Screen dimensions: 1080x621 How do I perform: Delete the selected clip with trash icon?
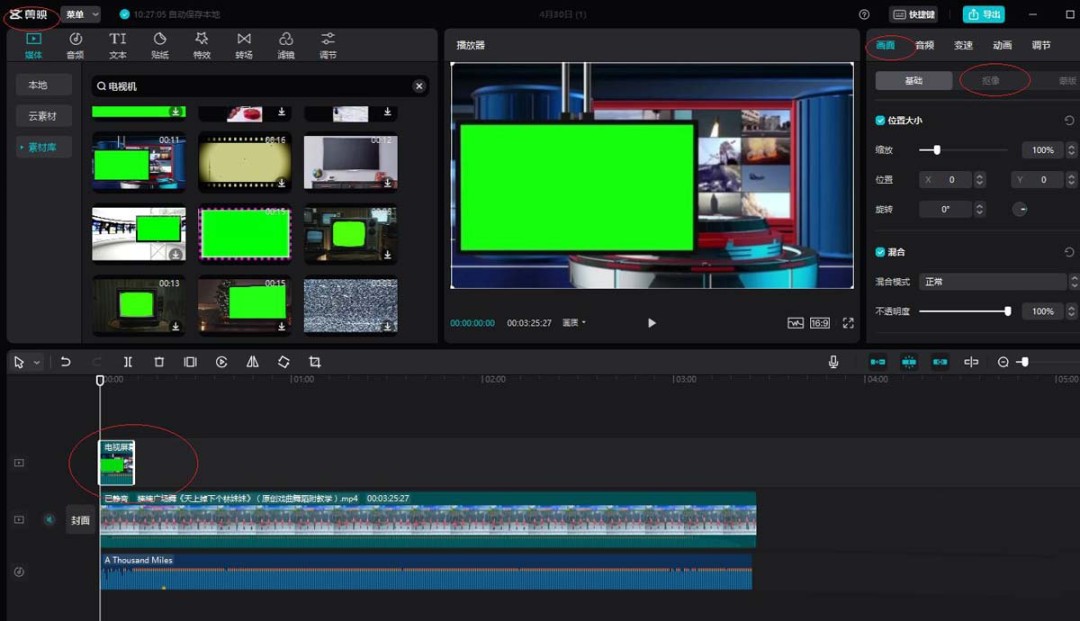pos(159,362)
